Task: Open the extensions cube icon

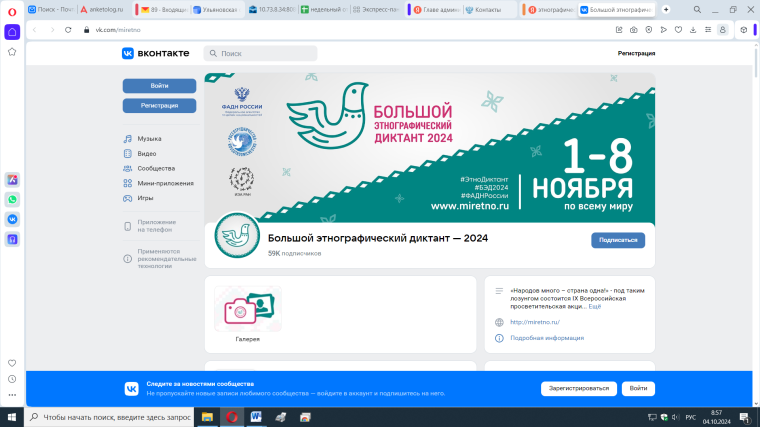Action: (x=744, y=30)
